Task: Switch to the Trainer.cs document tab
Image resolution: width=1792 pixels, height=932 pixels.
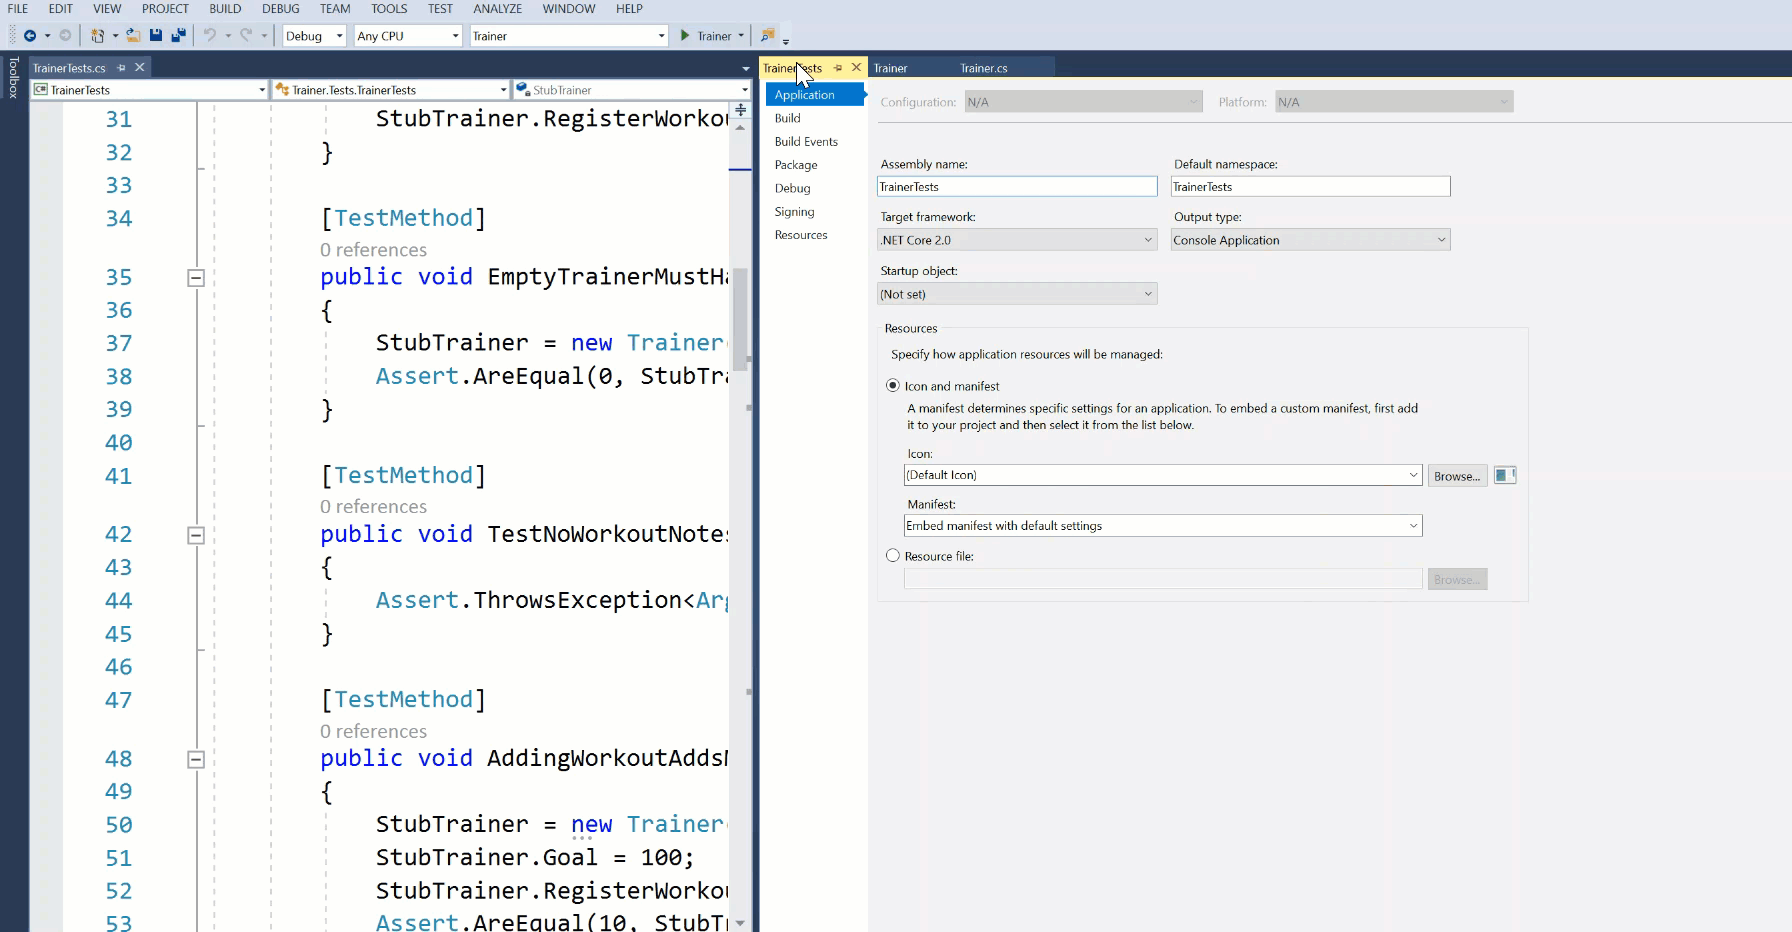Action: pyautogui.click(x=984, y=68)
